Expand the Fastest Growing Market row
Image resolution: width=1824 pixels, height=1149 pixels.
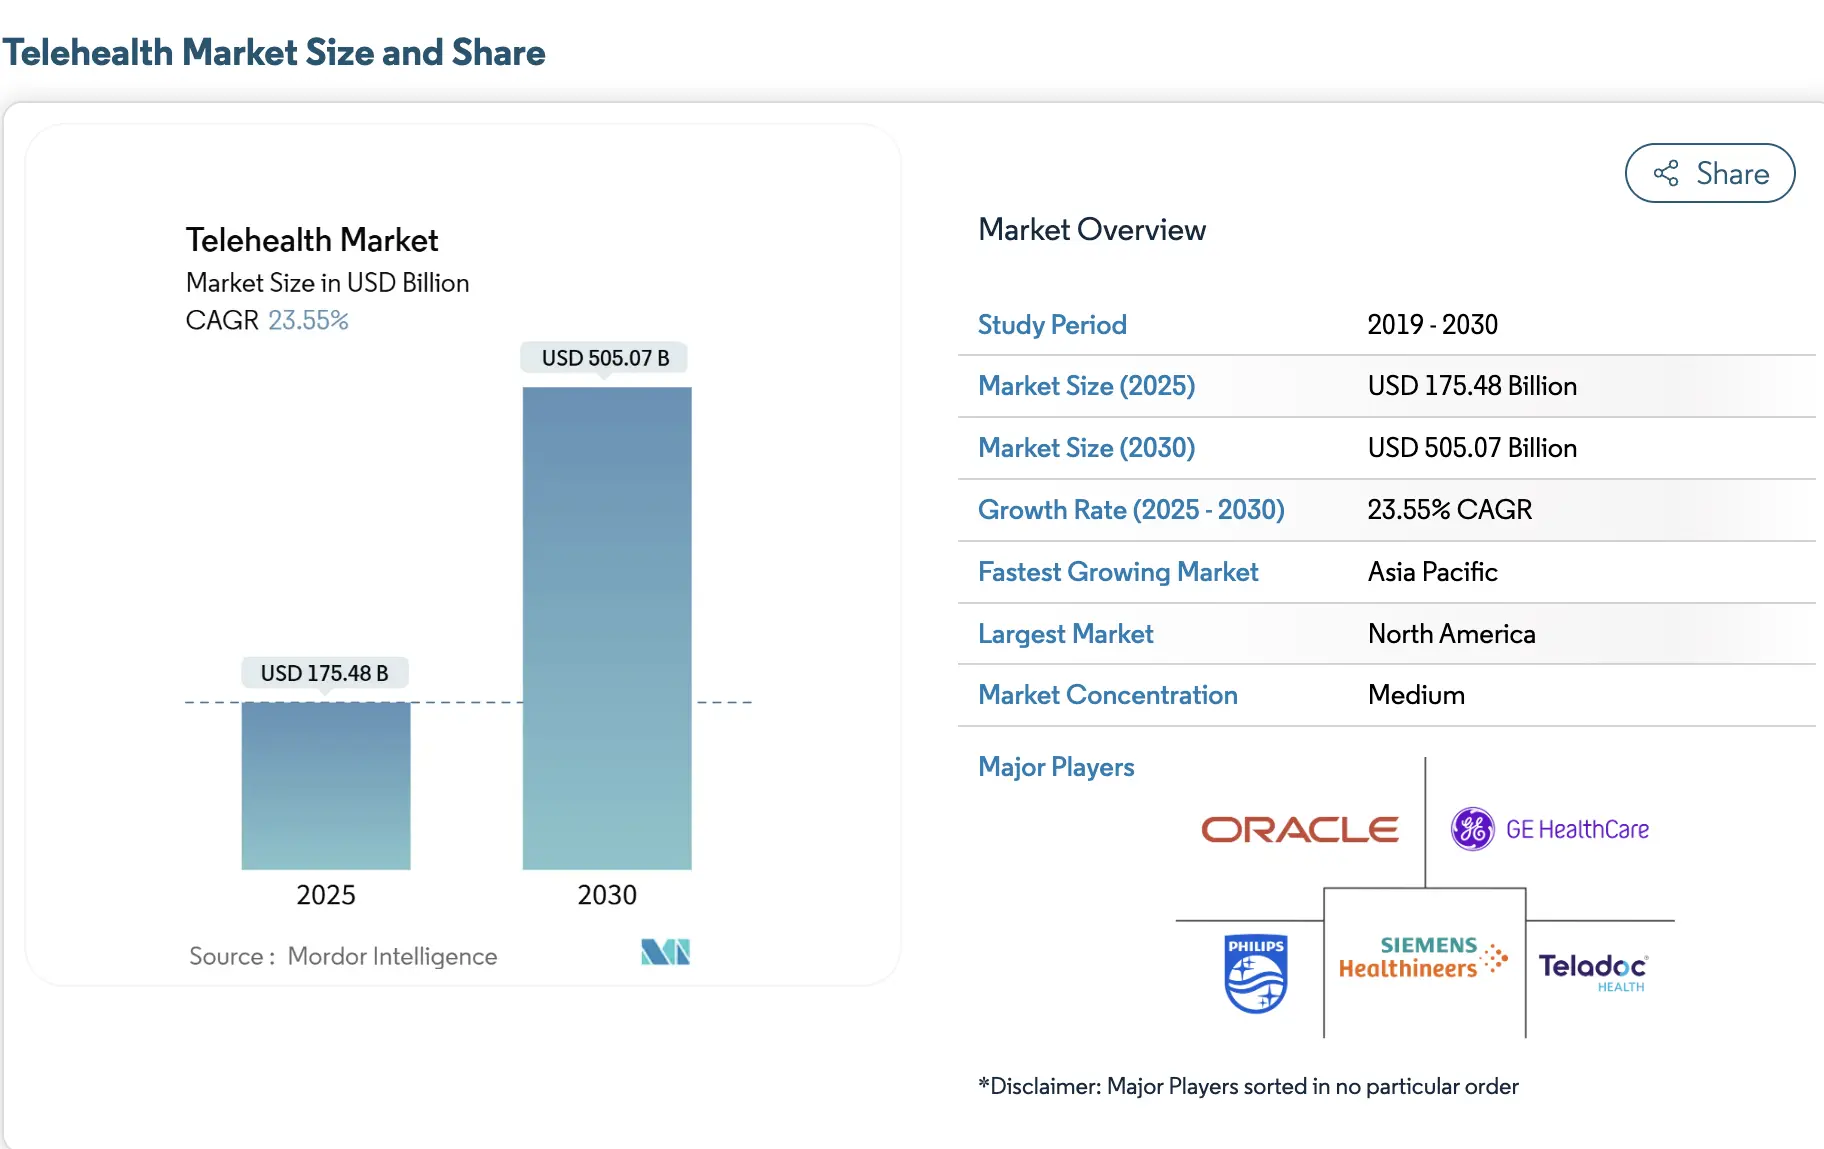1117,572
